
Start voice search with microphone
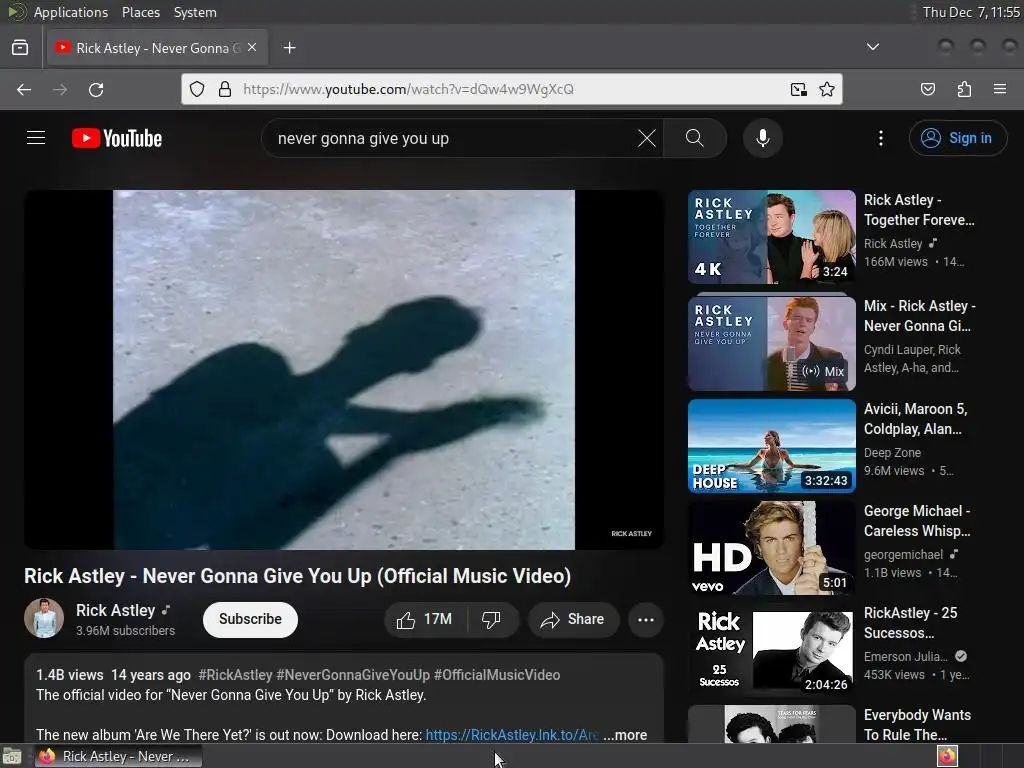point(763,138)
